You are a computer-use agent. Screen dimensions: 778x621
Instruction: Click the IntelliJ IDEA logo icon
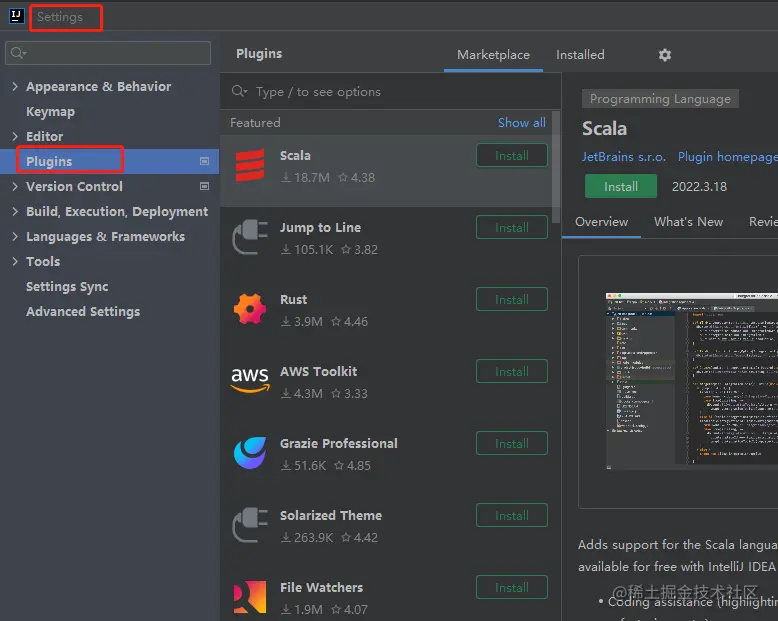tap(16, 16)
